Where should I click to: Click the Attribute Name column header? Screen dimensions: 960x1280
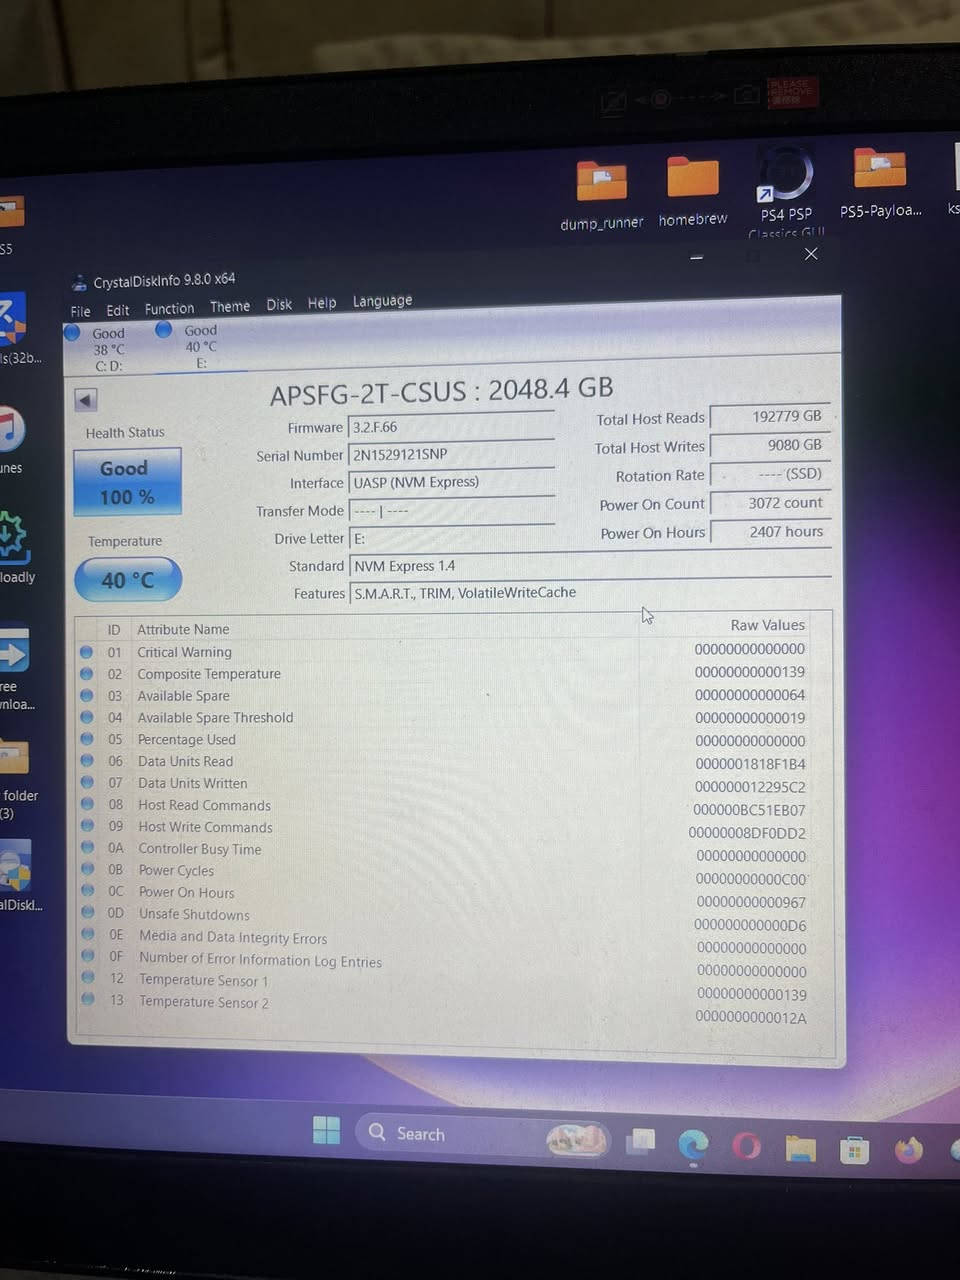(x=183, y=629)
